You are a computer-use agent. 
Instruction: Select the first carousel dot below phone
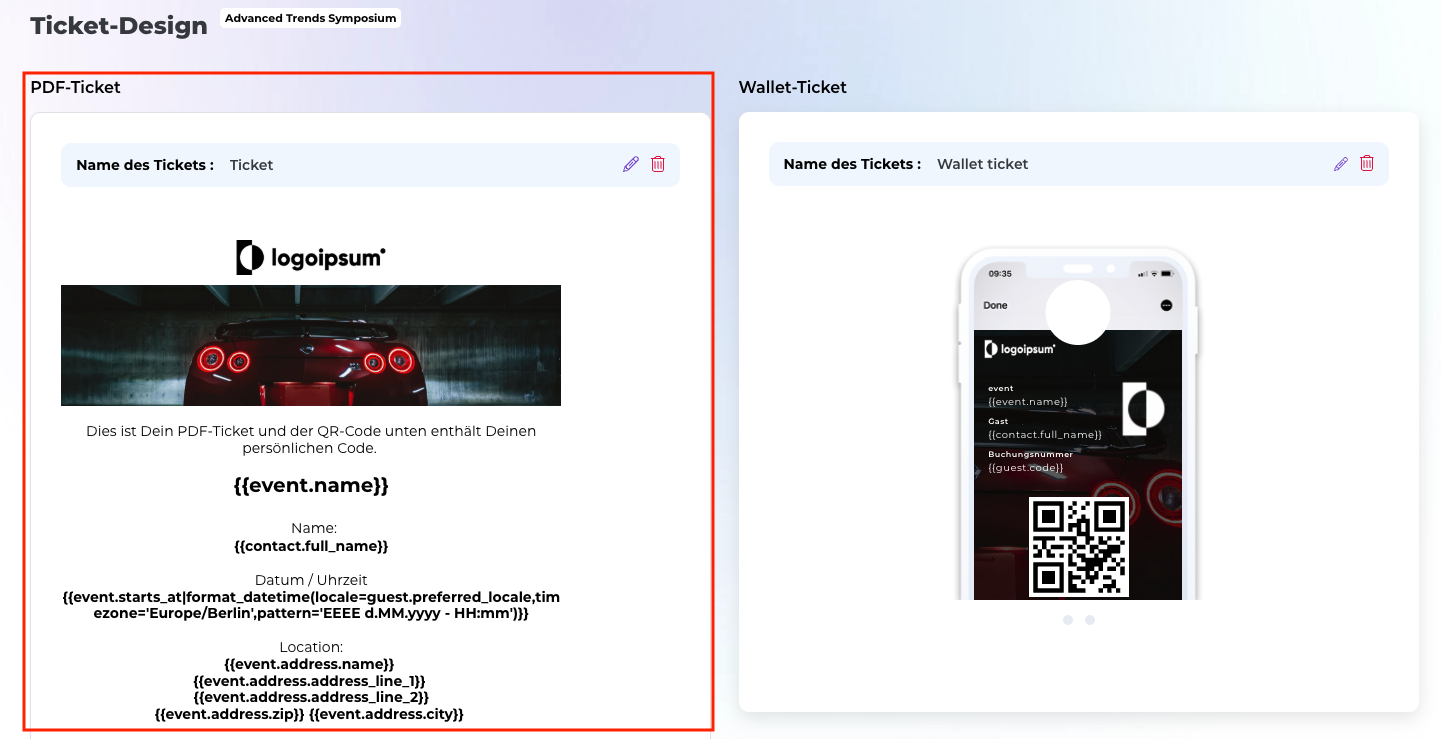(x=1068, y=620)
